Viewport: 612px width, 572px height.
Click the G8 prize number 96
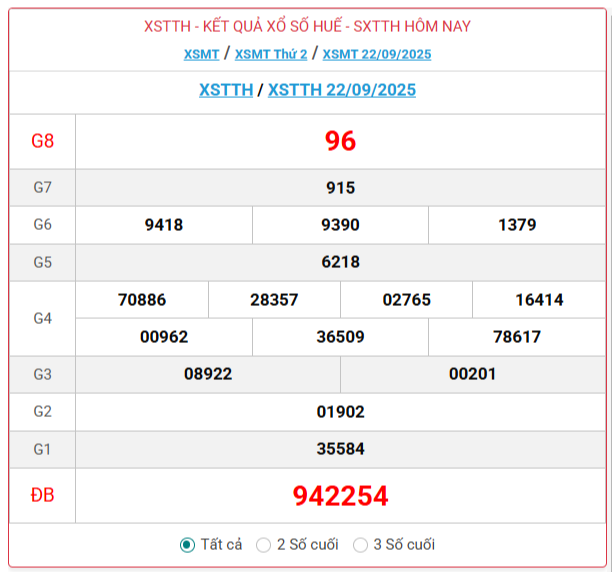pyautogui.click(x=340, y=141)
